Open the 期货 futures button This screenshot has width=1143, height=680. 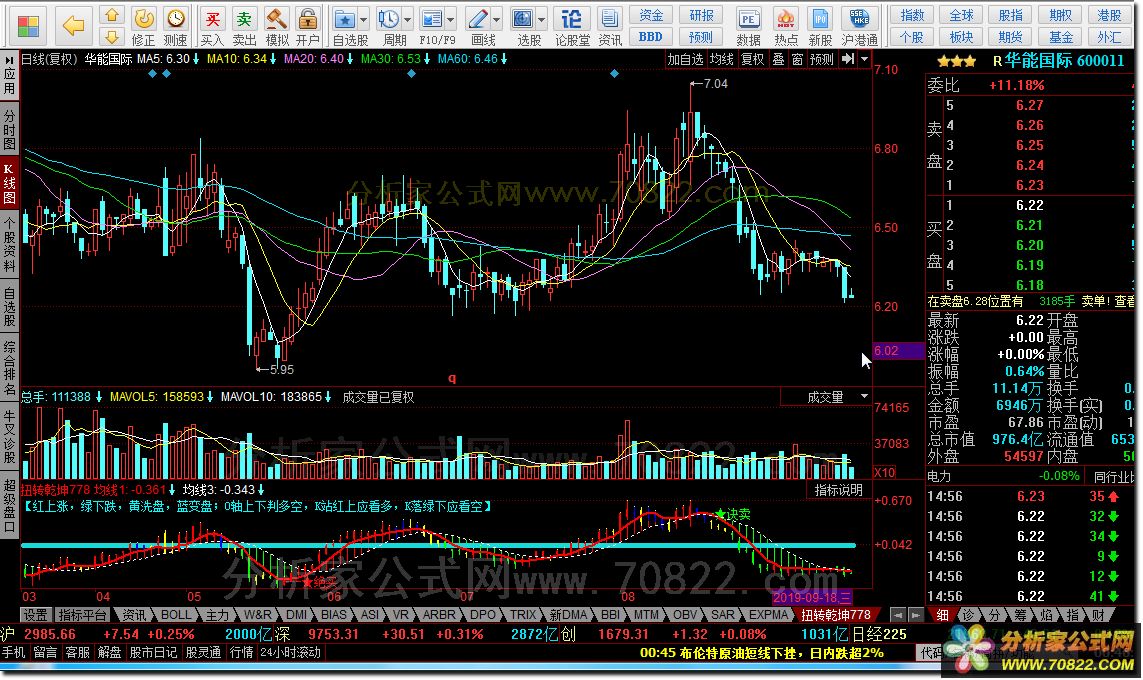(x=1010, y=36)
